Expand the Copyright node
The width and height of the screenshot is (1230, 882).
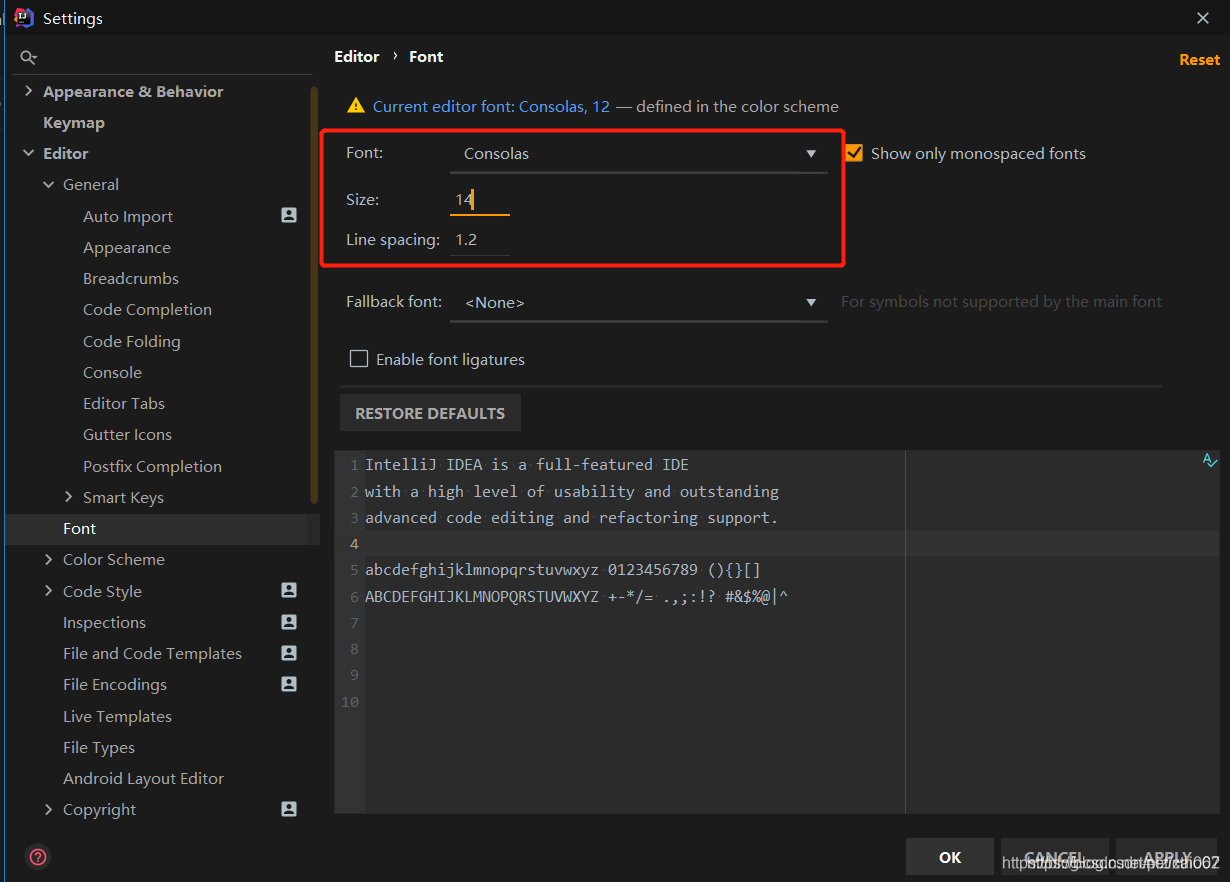48,809
